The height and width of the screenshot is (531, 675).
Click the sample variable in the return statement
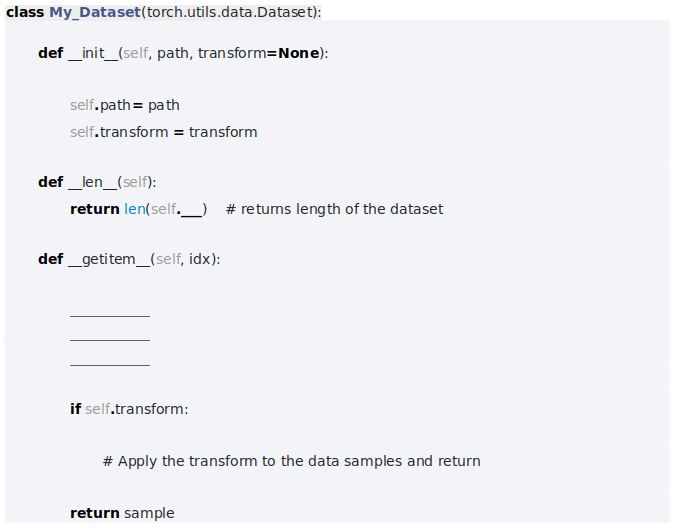pyautogui.click(x=149, y=513)
